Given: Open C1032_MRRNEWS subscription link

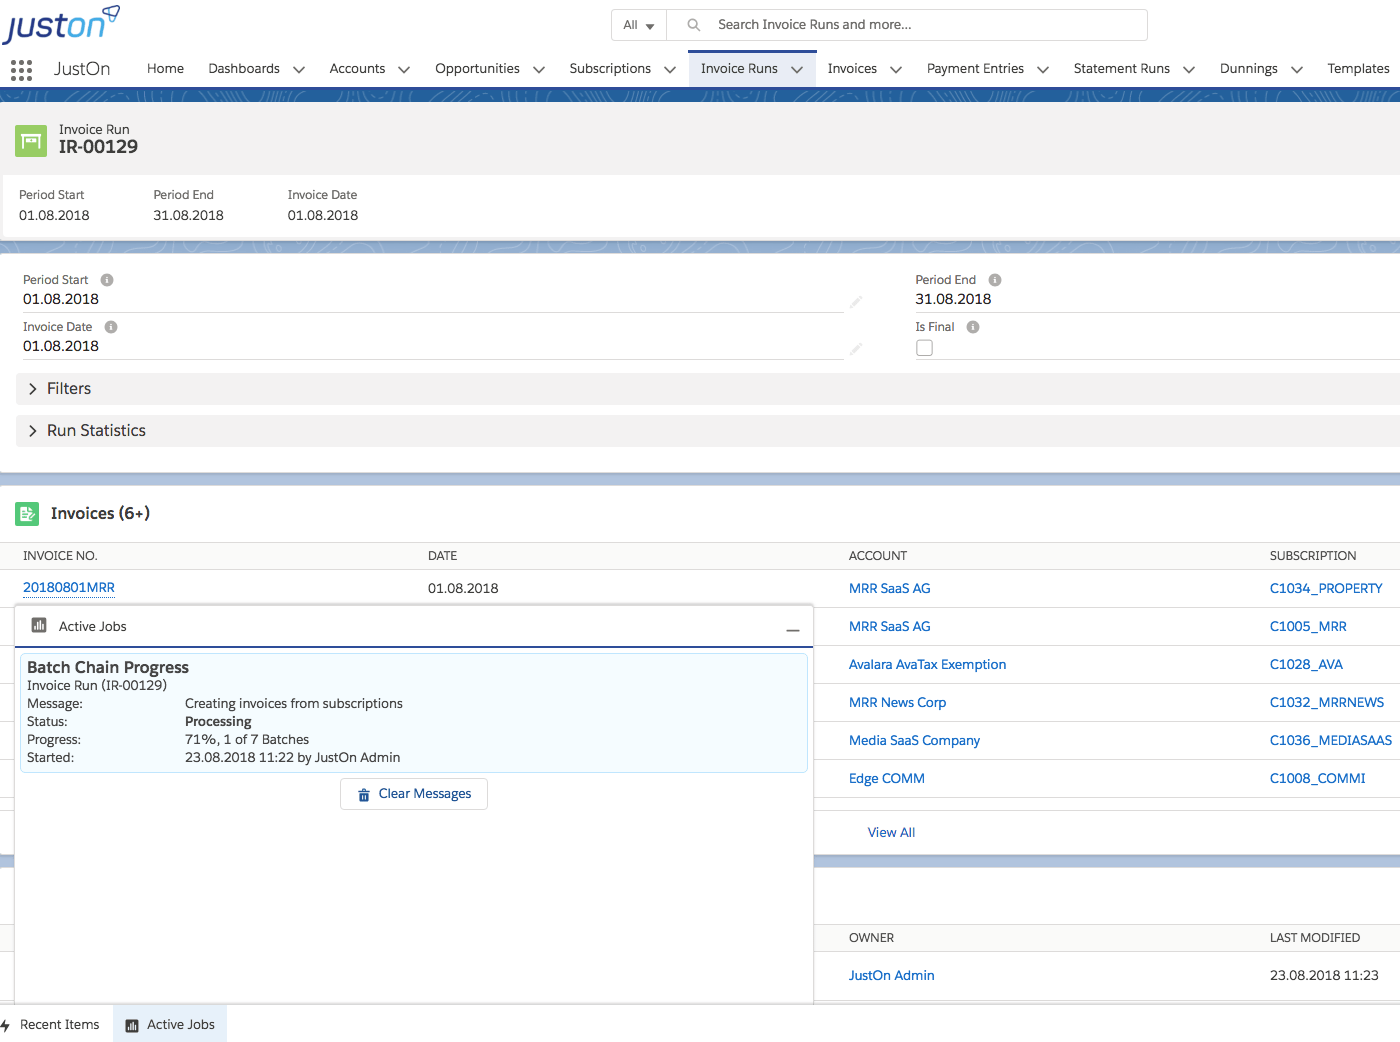Looking at the screenshot, I should (x=1327, y=703).
